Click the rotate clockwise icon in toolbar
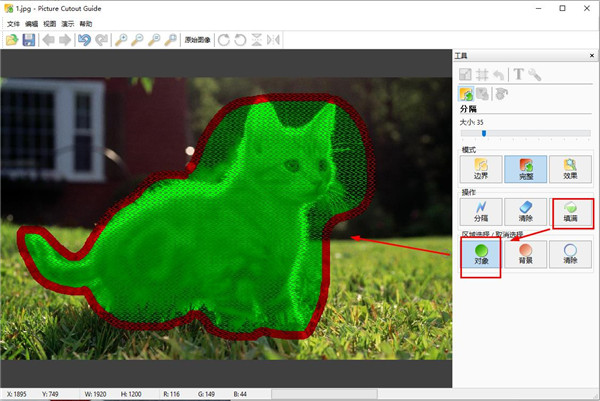The width and height of the screenshot is (600, 401). [x=224, y=40]
